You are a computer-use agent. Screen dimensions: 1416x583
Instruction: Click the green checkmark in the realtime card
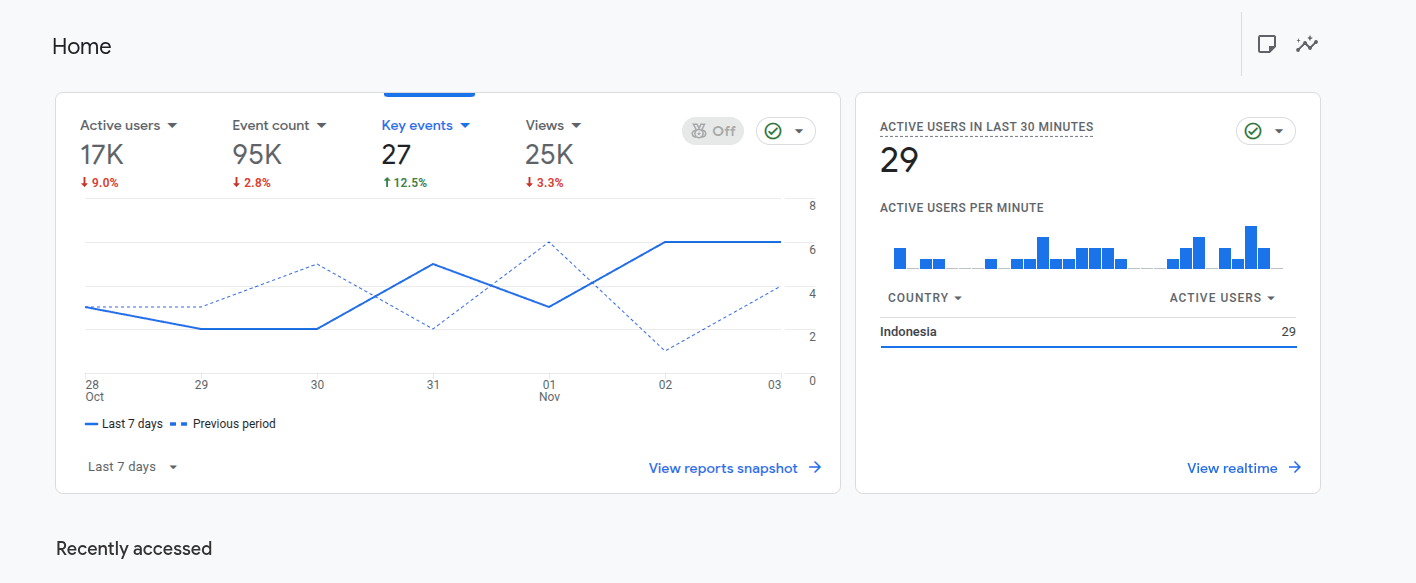click(x=1253, y=132)
